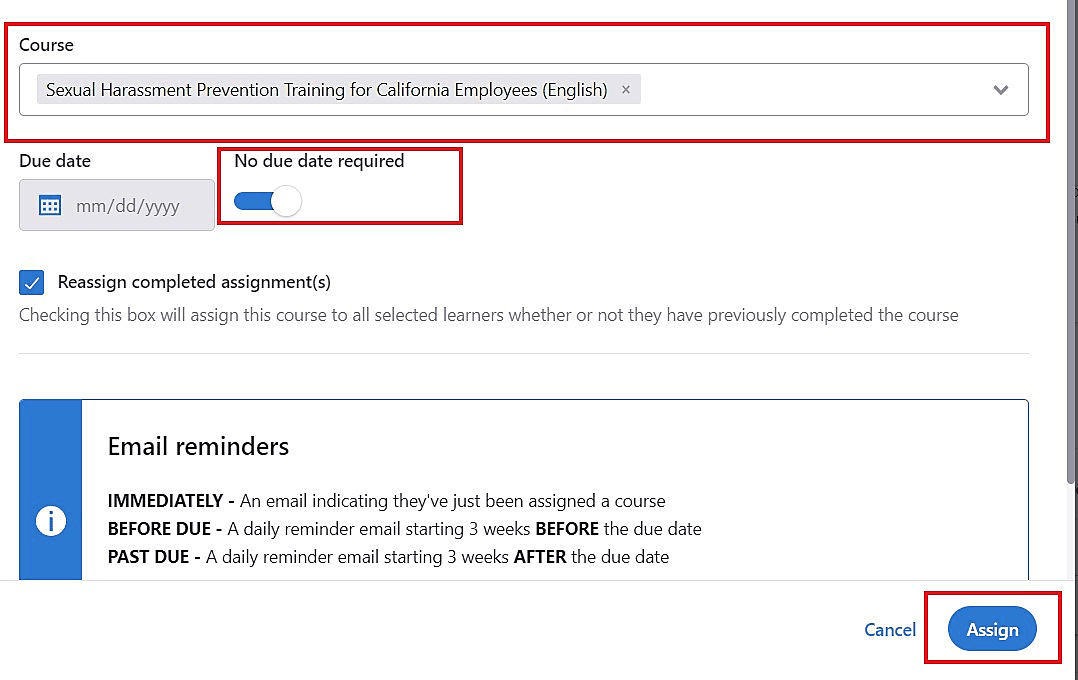The image size is (1078, 680).
Task: Toggle the No due date required switch
Action: pos(267,201)
